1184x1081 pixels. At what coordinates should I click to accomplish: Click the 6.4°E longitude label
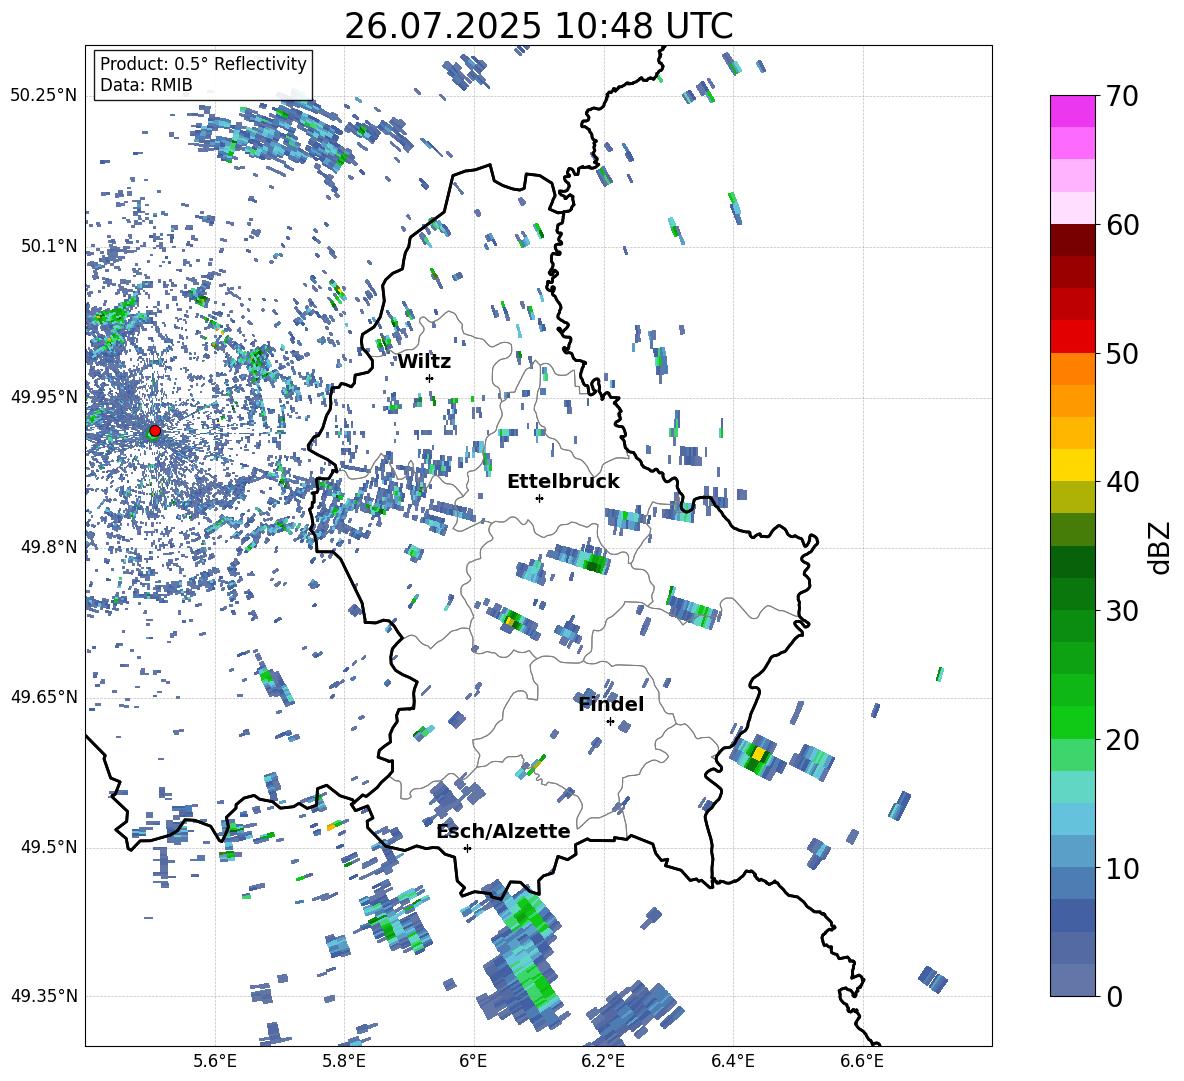[x=732, y=1061]
